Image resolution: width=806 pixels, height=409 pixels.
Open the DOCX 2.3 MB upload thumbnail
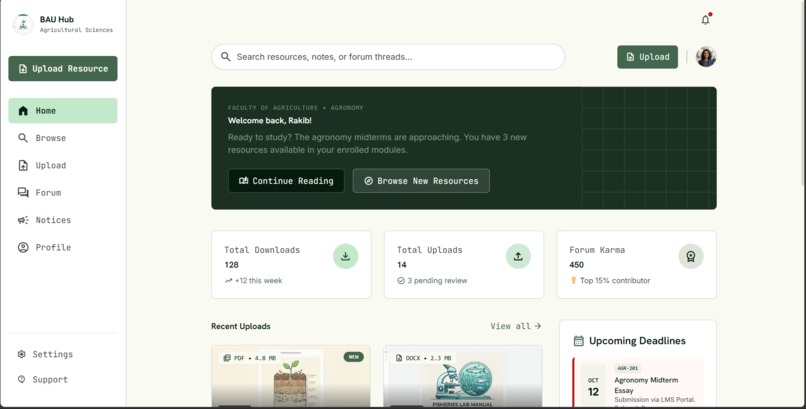463,376
